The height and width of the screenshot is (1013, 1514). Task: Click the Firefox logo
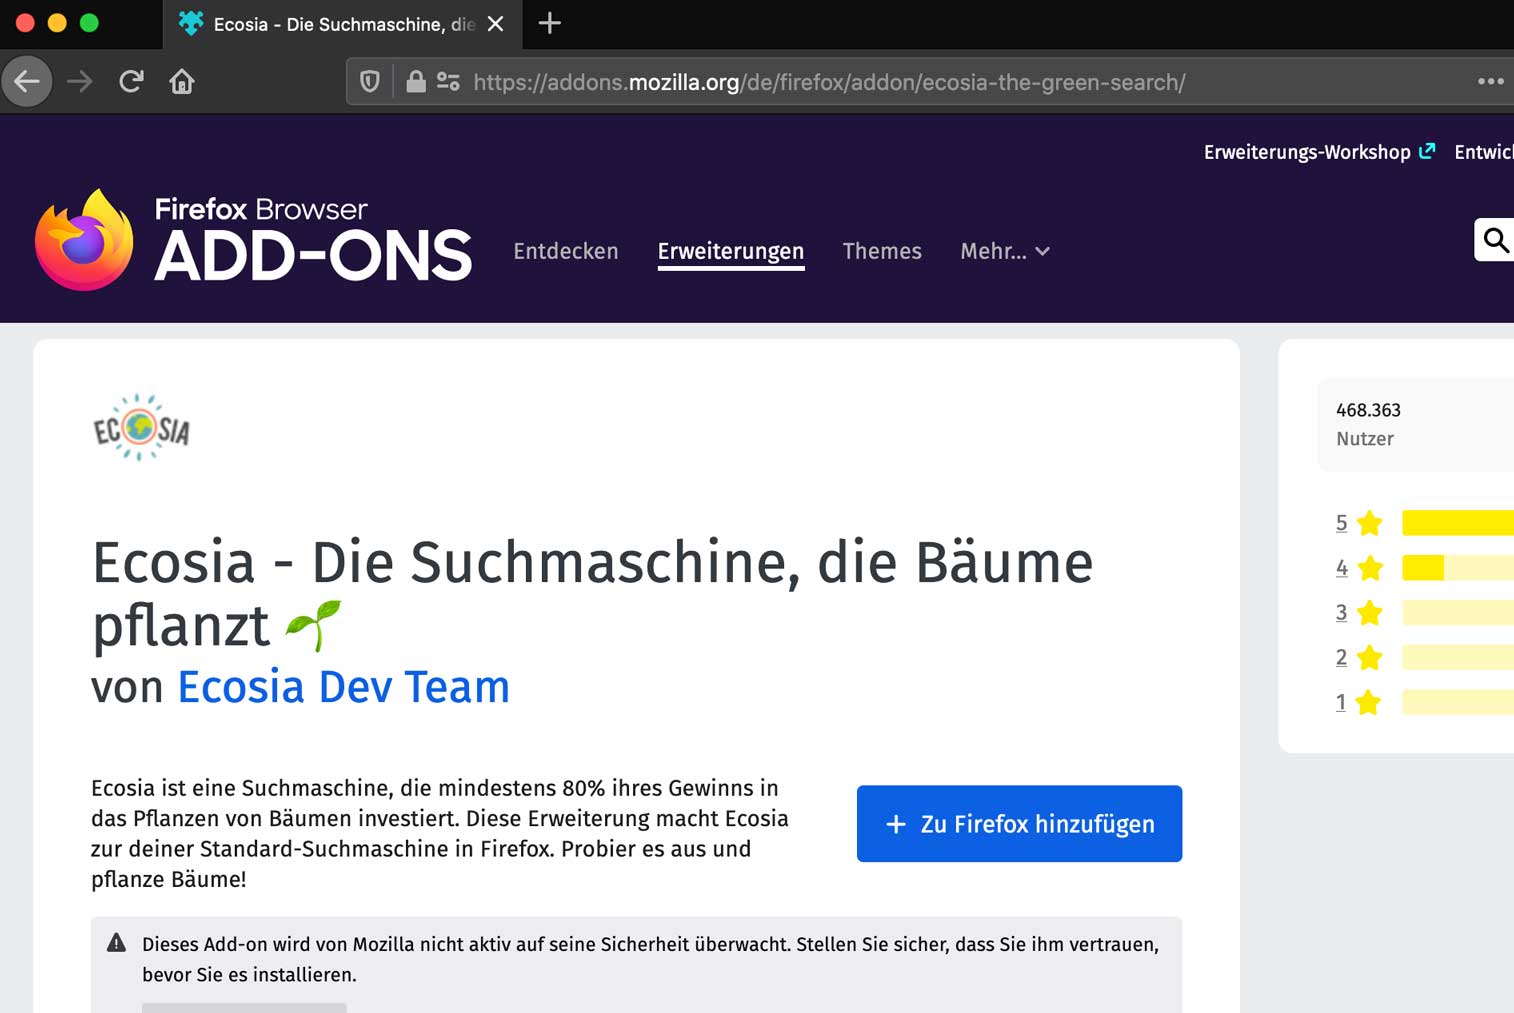pos(84,240)
